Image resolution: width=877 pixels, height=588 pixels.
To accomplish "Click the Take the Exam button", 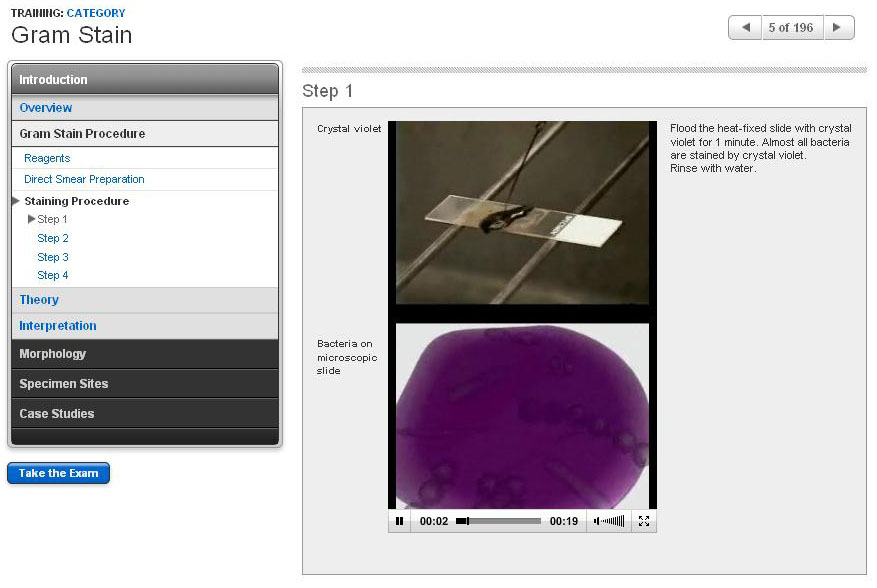I will [x=58, y=473].
